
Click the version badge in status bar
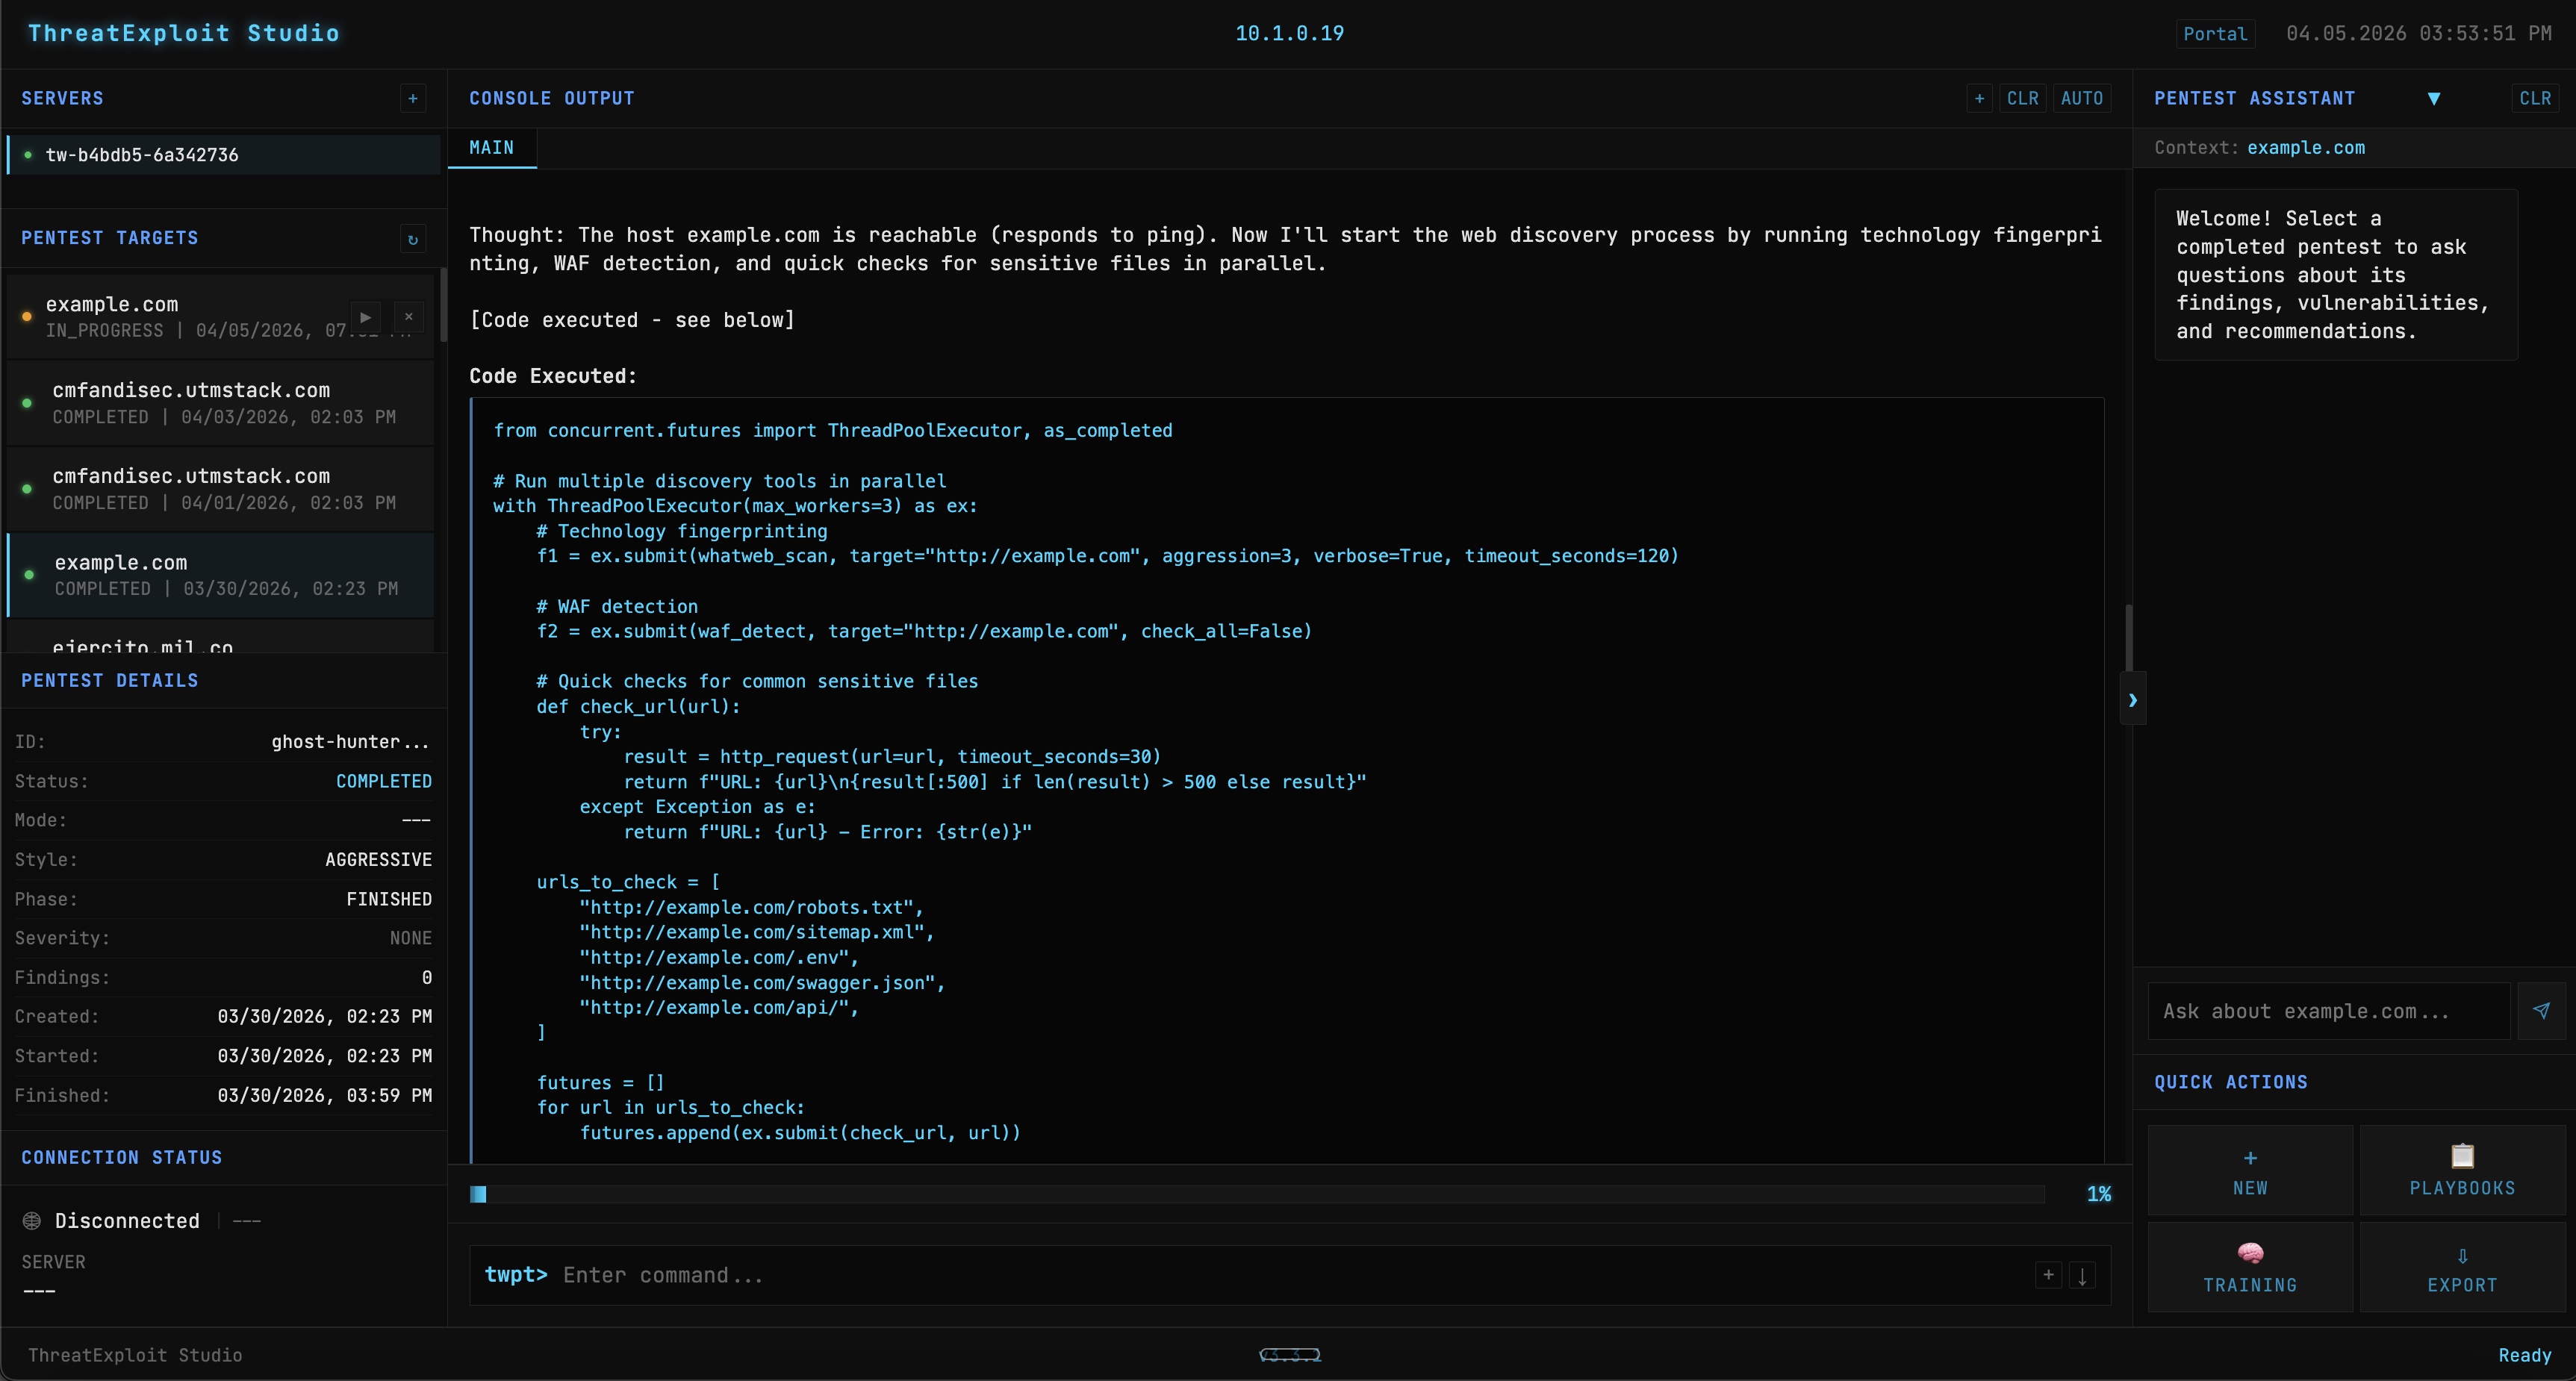click(1290, 1355)
